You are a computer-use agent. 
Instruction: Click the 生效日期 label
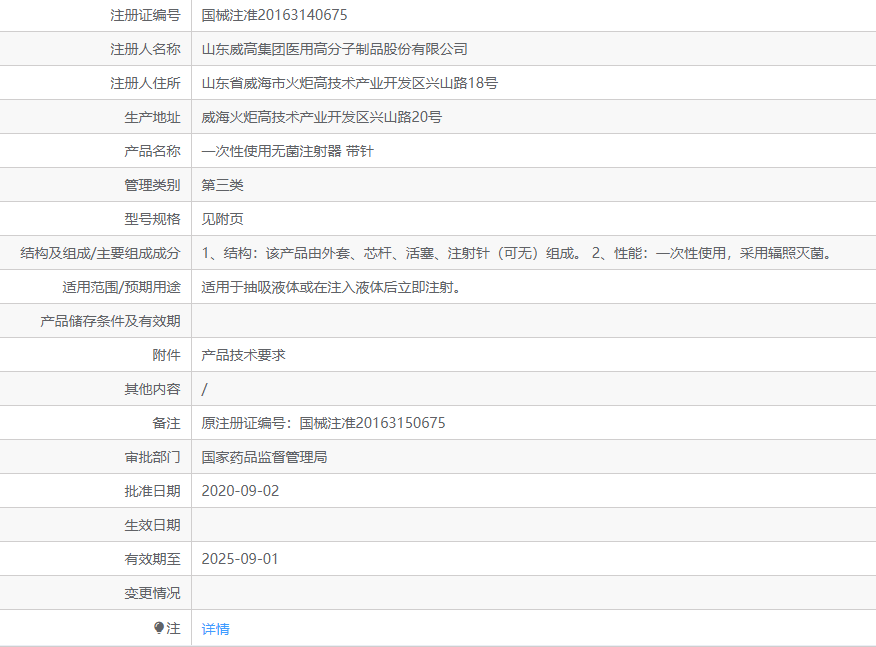coord(152,525)
